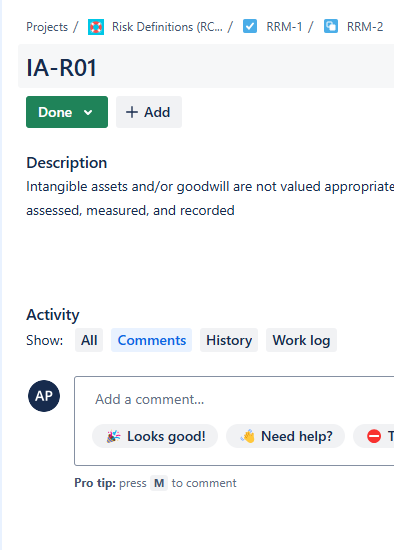Open the RRM-1 breadcrumb link
Image resolution: width=394 pixels, height=550 pixels.
284,27
